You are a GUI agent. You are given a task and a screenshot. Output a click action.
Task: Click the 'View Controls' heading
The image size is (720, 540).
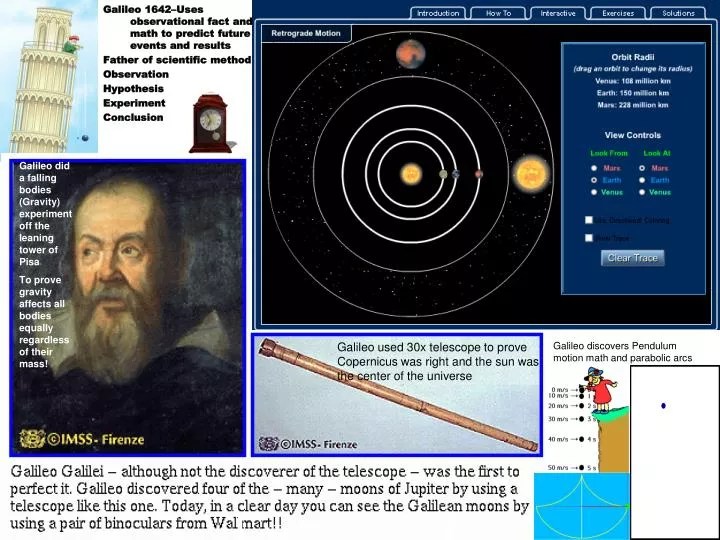[x=633, y=135]
